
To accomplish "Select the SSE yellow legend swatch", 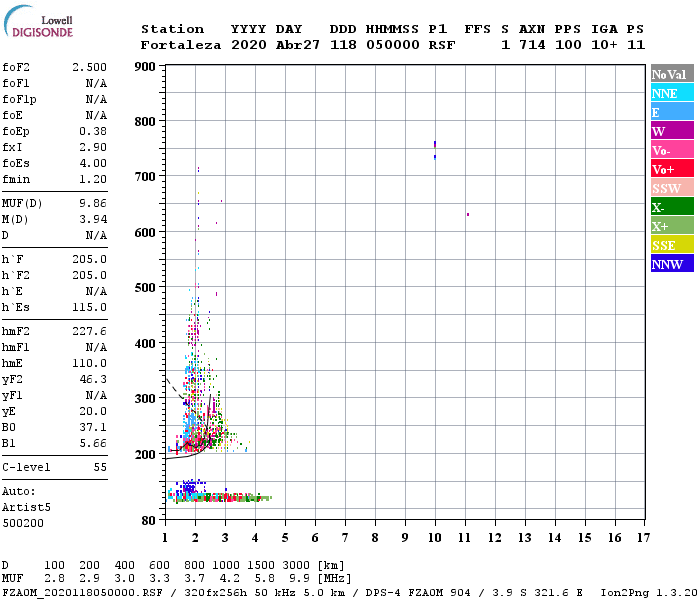I will [672, 245].
